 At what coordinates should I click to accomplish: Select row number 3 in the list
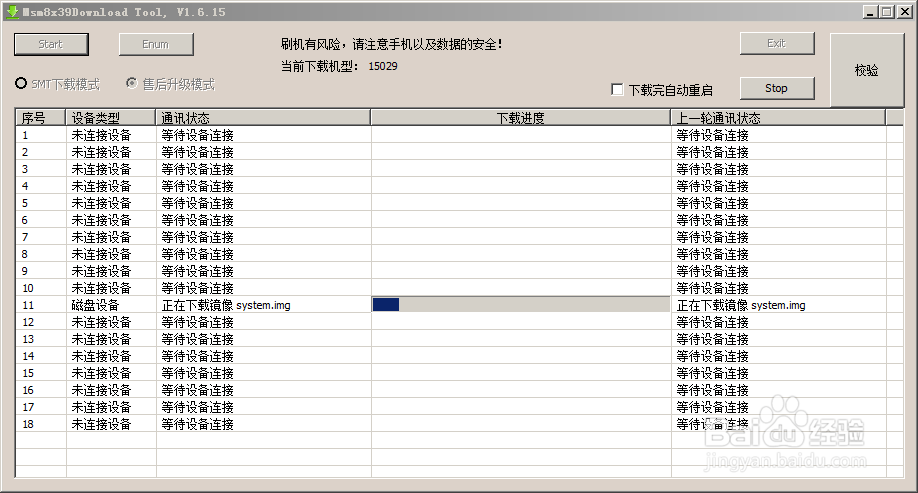(25, 169)
